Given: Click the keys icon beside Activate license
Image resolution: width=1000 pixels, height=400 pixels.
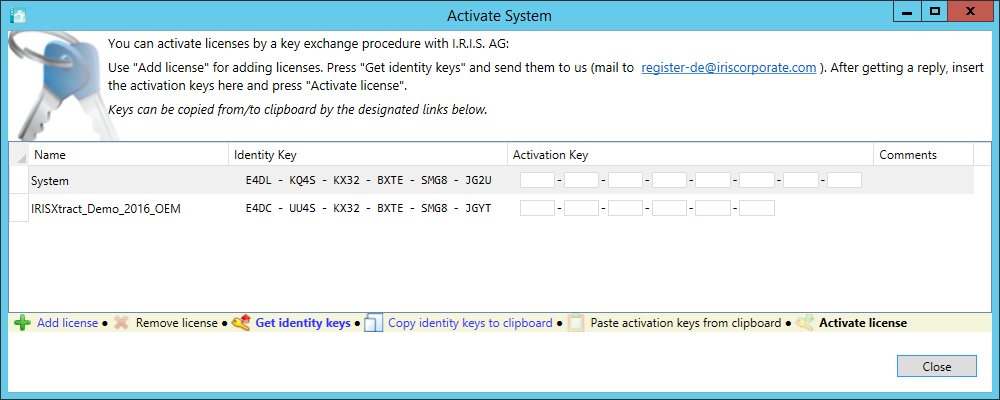Looking at the screenshot, I should pos(805,323).
